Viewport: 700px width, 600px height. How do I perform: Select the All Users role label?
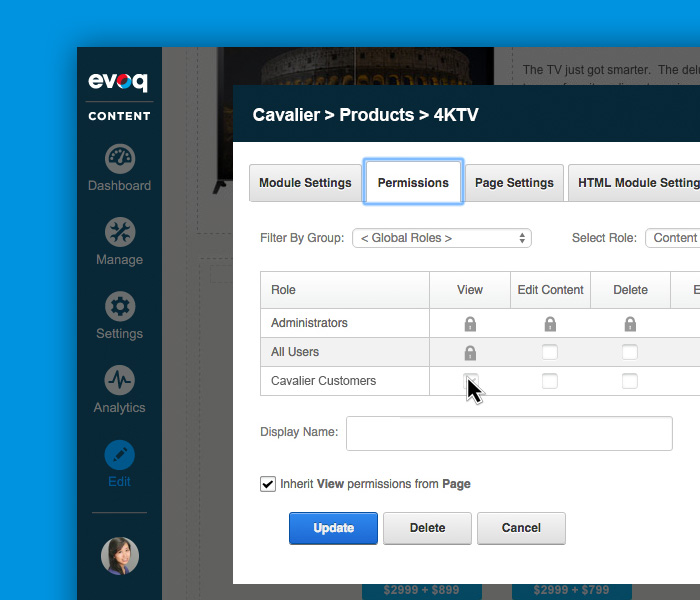point(295,352)
